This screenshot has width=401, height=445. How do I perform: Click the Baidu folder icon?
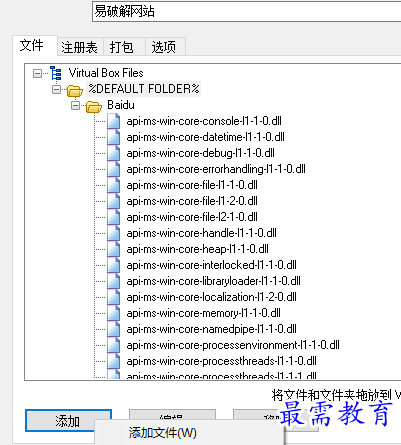pos(94,107)
